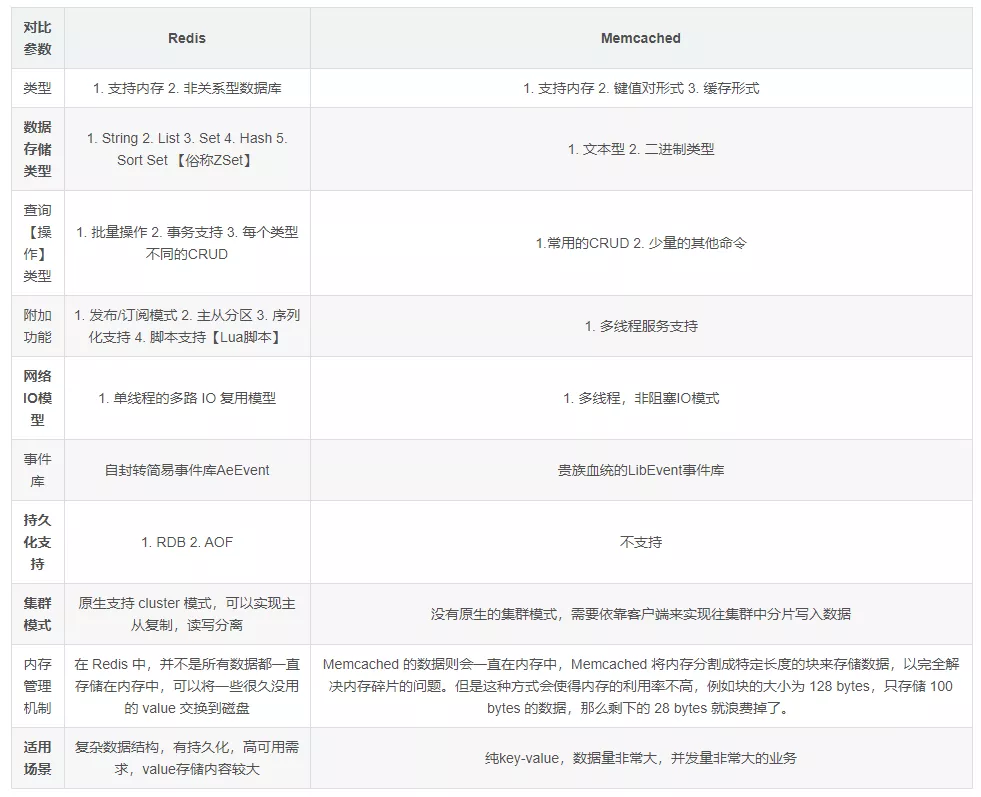Click the '不支持' cell
This screenshot has height=797, width=981.
point(641,542)
